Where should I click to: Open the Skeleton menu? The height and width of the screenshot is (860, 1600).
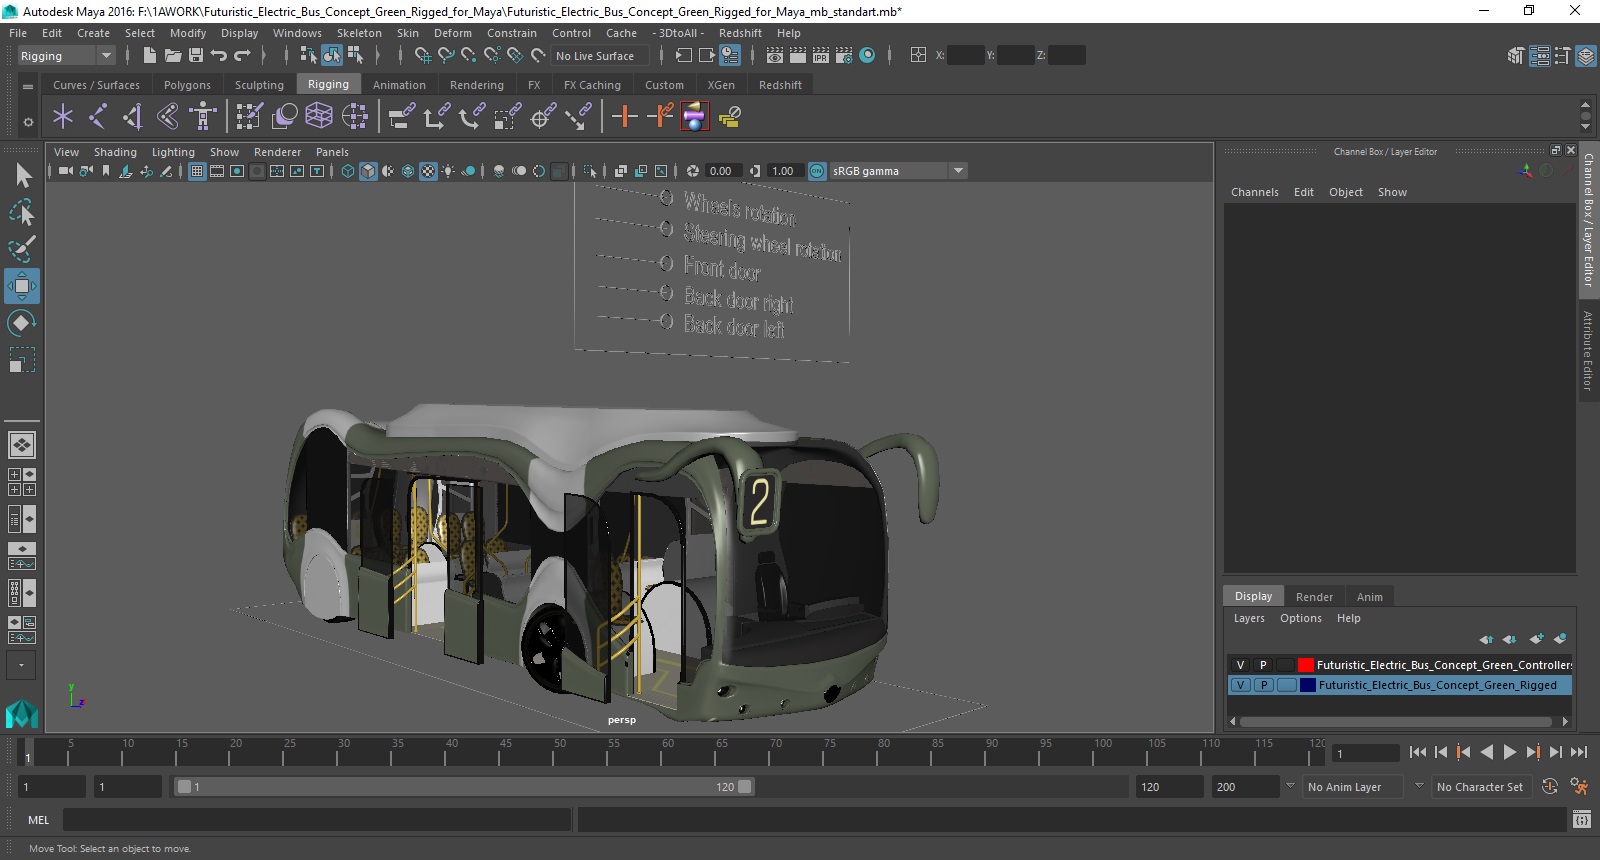tap(359, 33)
